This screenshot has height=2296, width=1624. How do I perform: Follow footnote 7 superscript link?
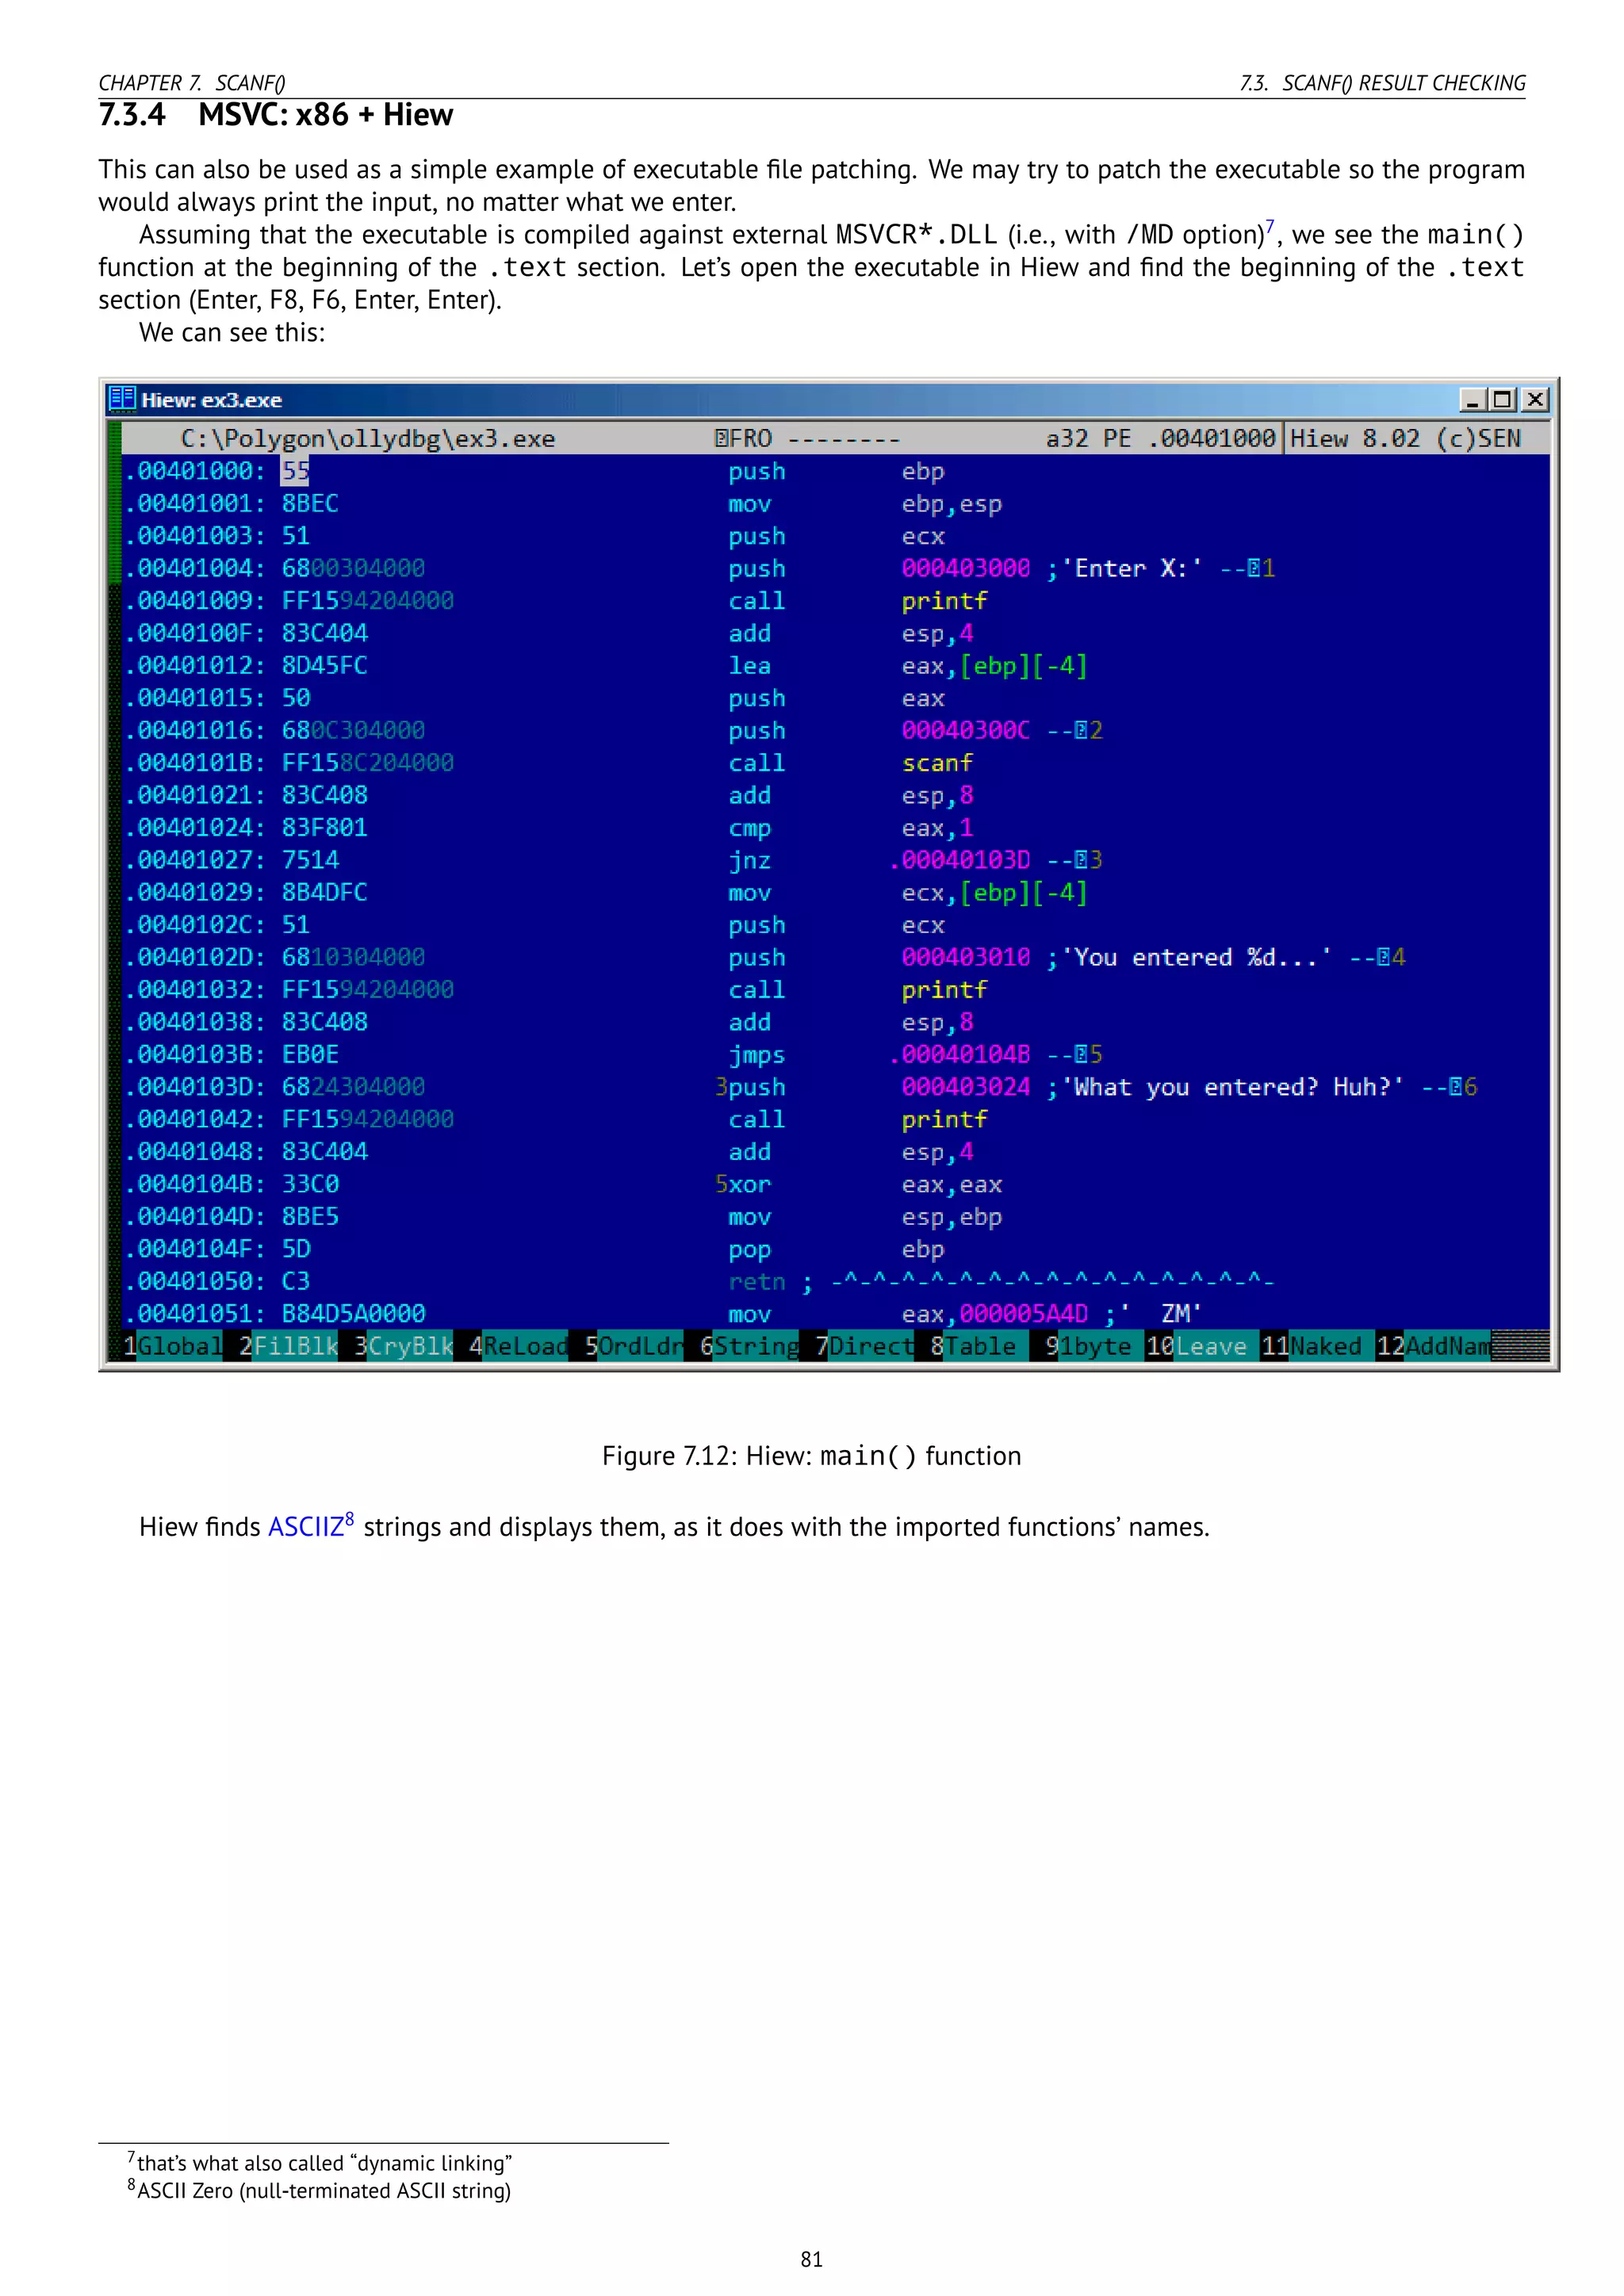pos(1270,226)
